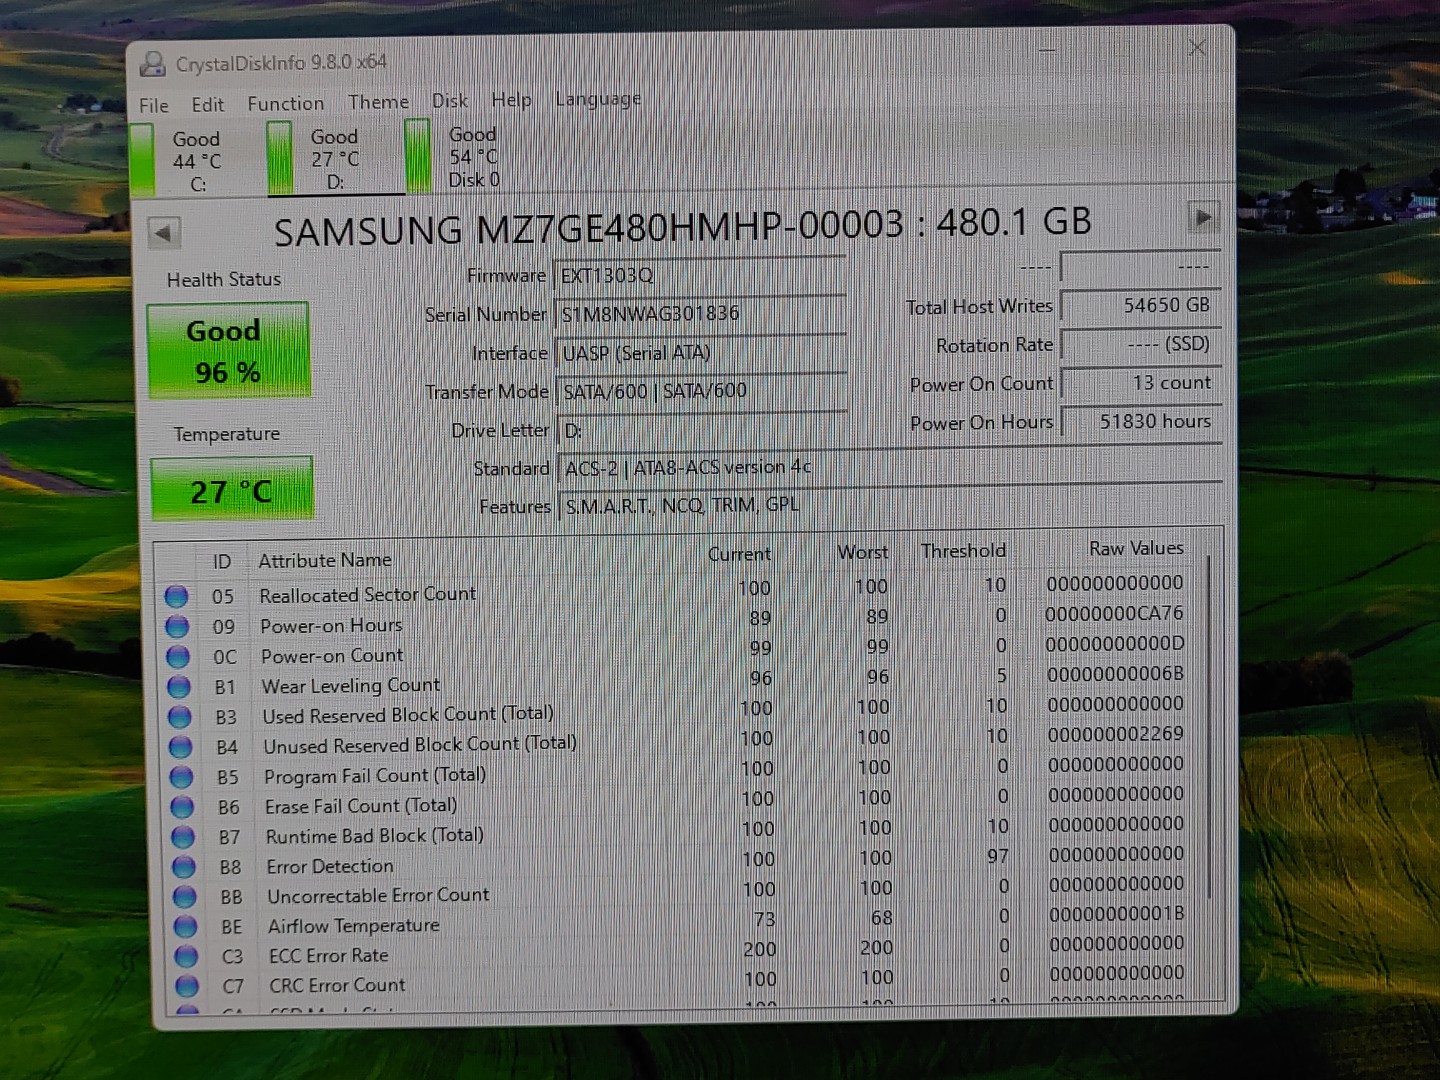This screenshot has width=1440, height=1080.
Task: Close the CrystalDiskInfo window
Action: point(1197,47)
